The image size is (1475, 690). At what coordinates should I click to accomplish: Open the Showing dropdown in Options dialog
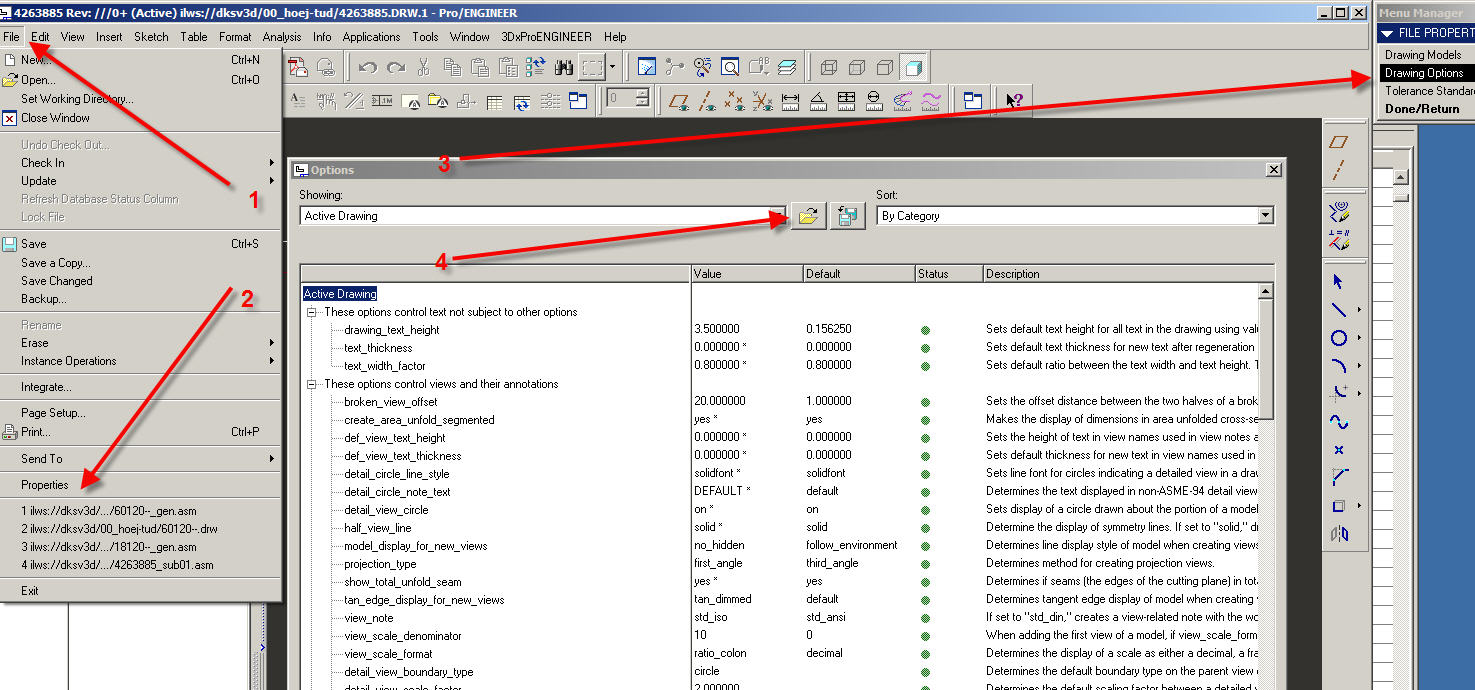click(x=777, y=216)
